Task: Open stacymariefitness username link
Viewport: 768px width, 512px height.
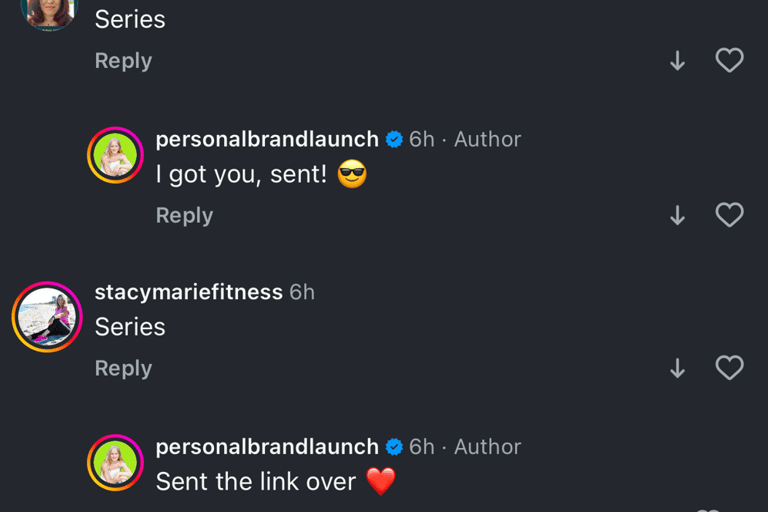Action: tap(188, 292)
